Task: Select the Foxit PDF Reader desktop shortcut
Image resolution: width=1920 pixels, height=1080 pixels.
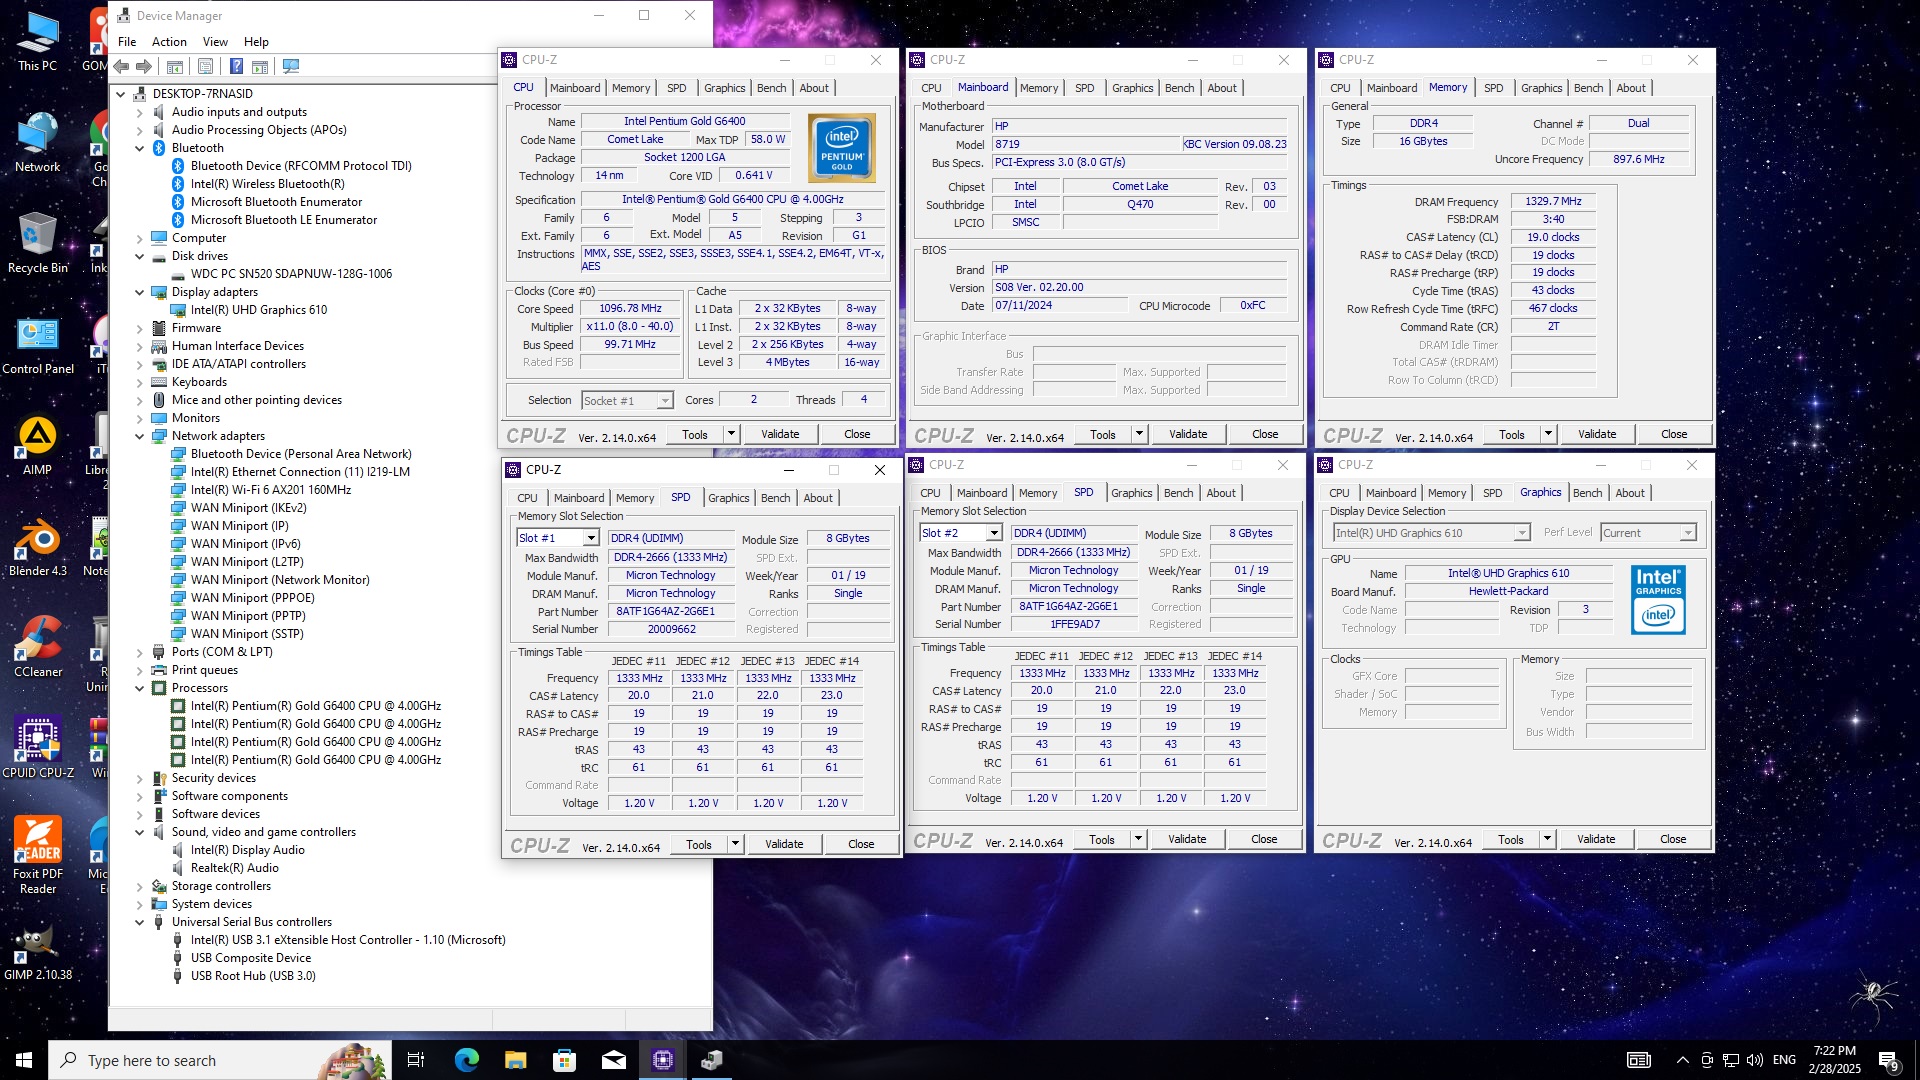Action: (x=37, y=855)
